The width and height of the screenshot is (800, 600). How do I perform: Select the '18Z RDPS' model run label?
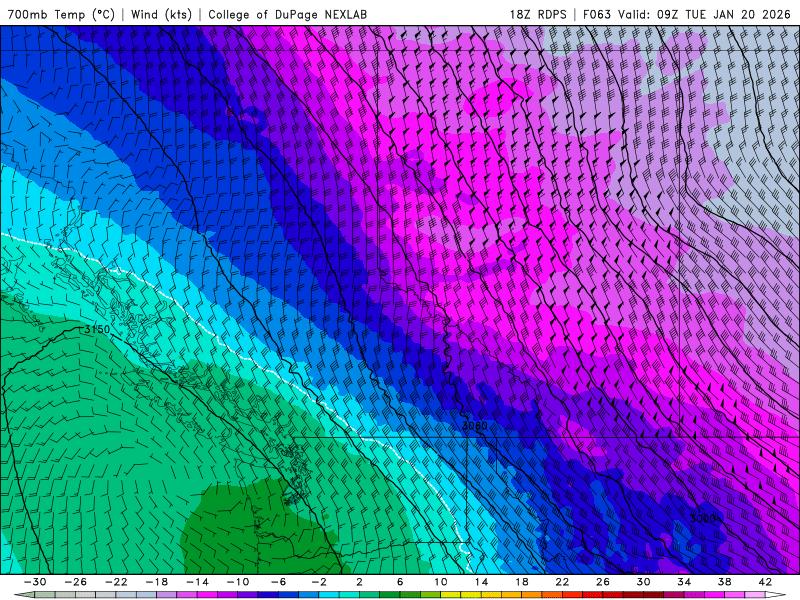tap(538, 14)
